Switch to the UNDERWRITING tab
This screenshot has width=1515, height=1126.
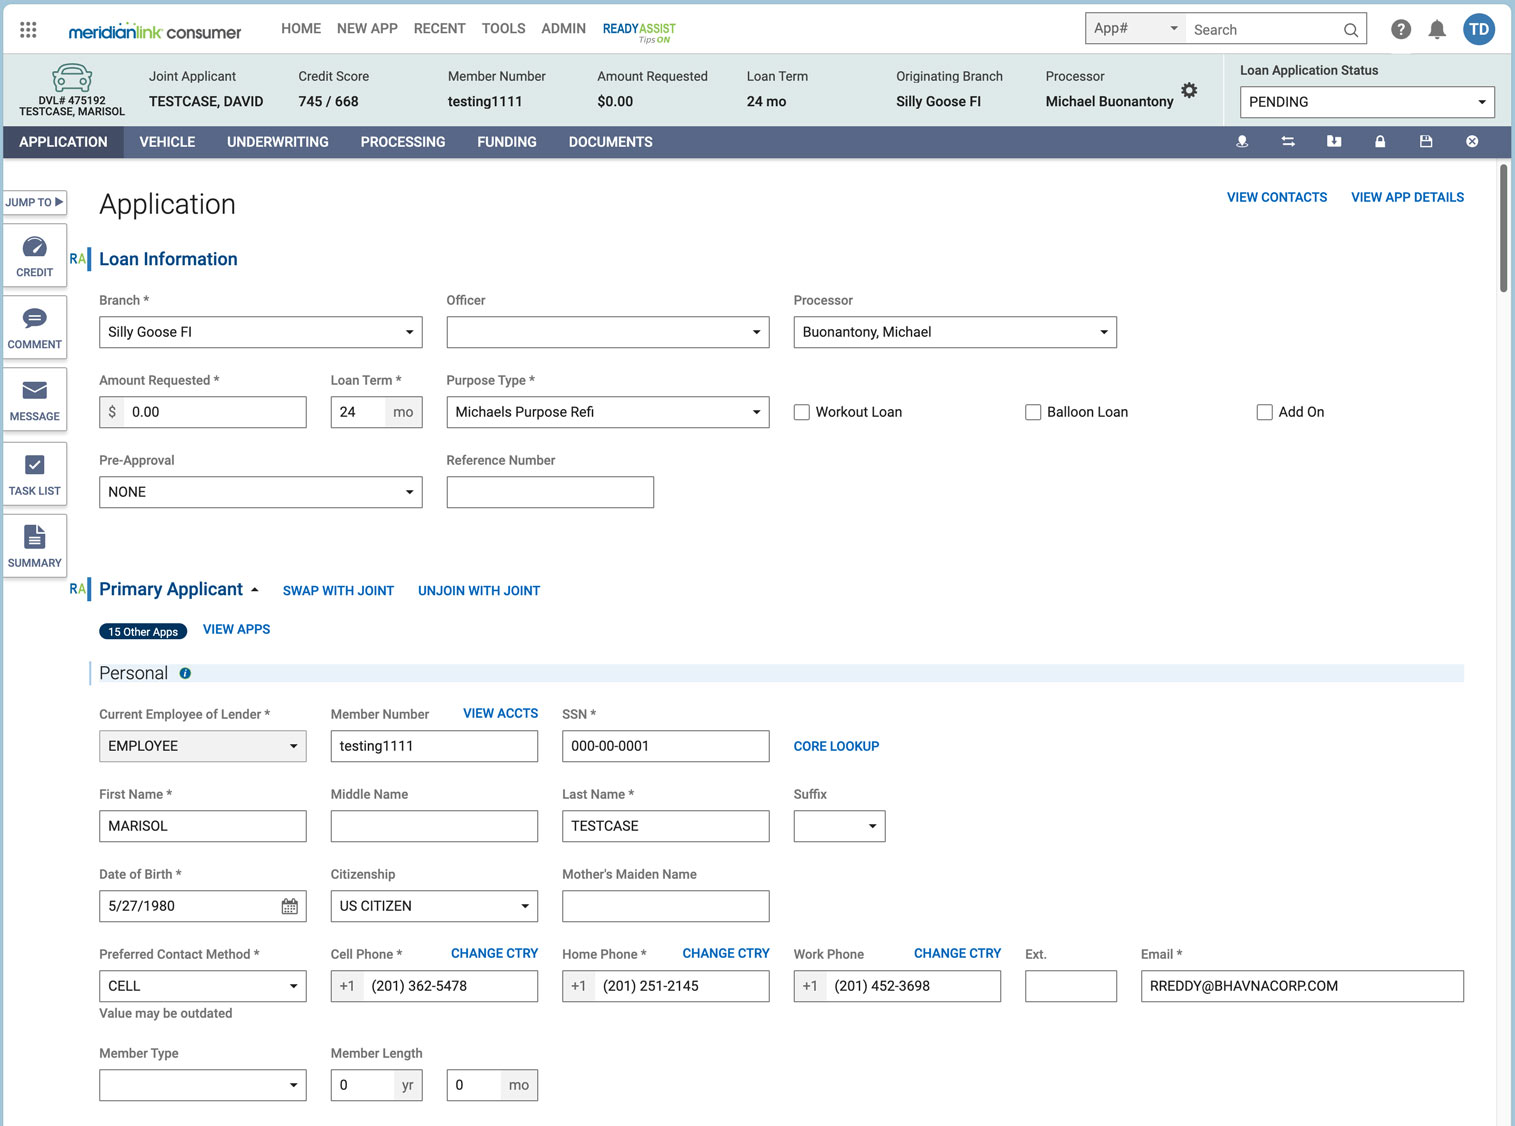[x=277, y=141]
